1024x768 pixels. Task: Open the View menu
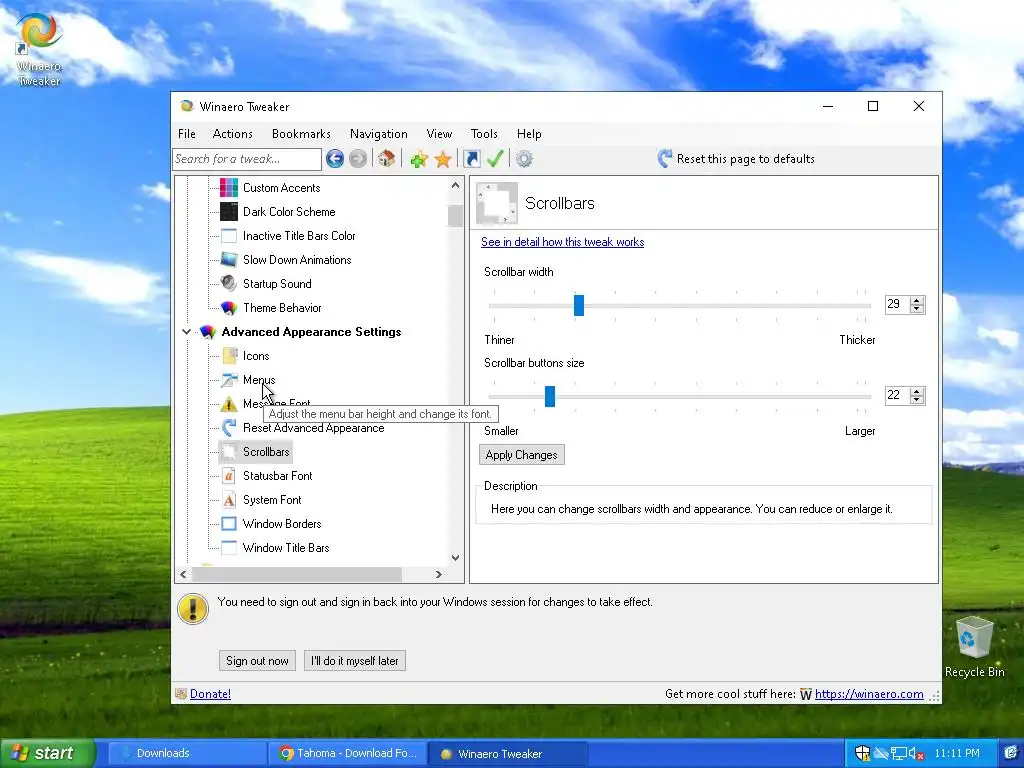click(439, 134)
